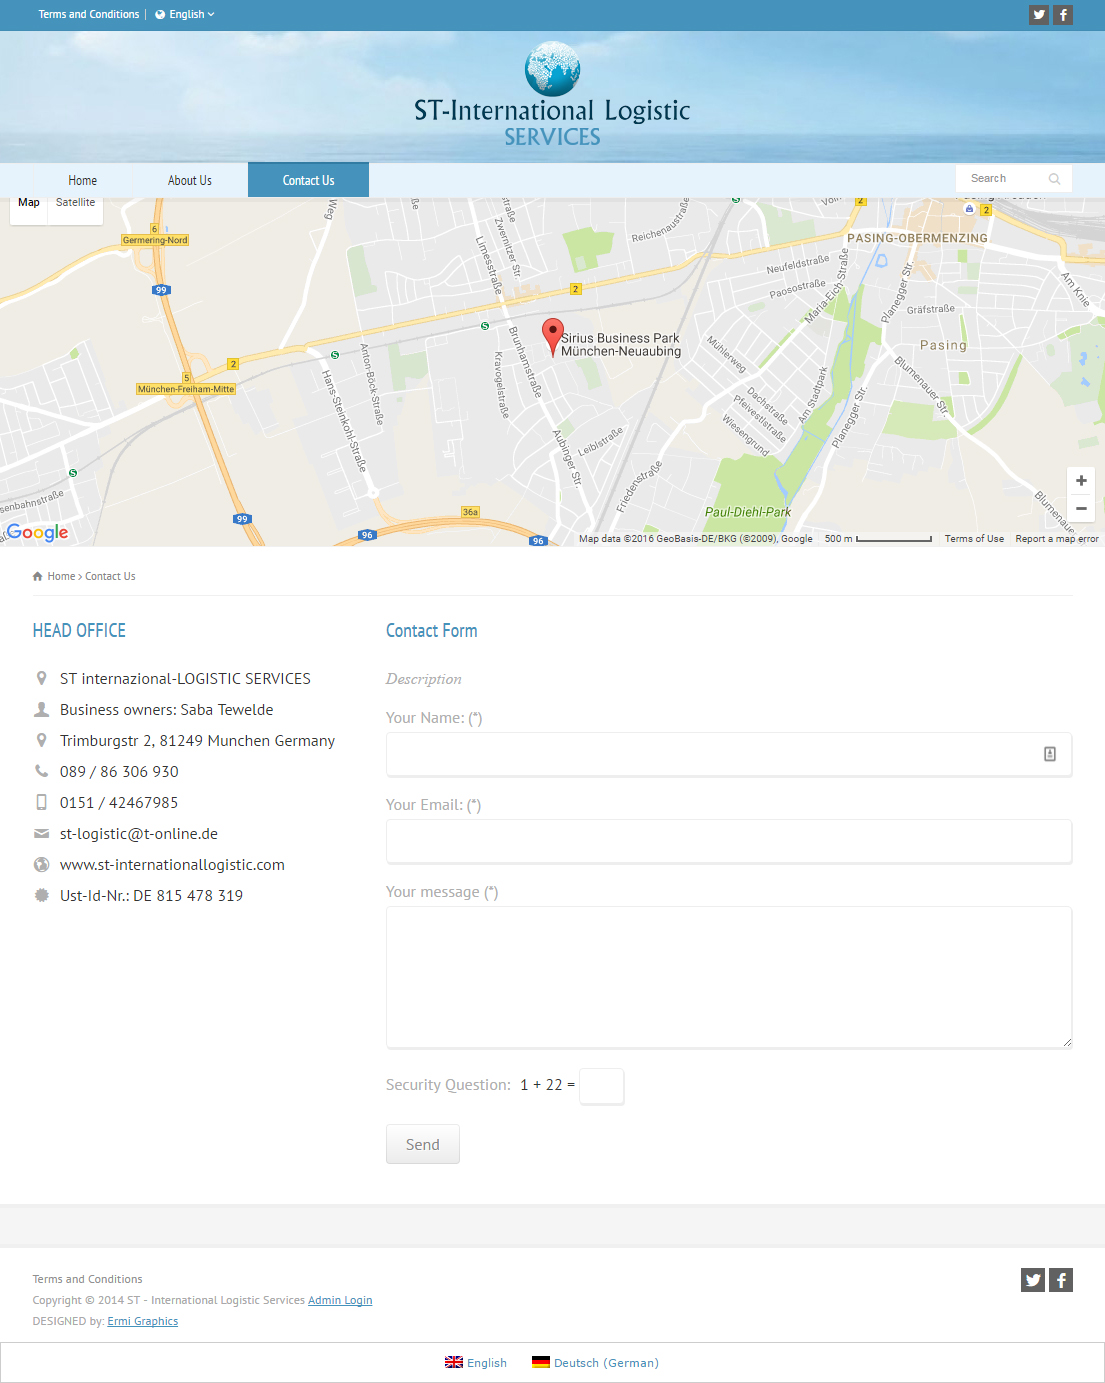Click the HEAD OFFICE heading

pyautogui.click(x=79, y=630)
